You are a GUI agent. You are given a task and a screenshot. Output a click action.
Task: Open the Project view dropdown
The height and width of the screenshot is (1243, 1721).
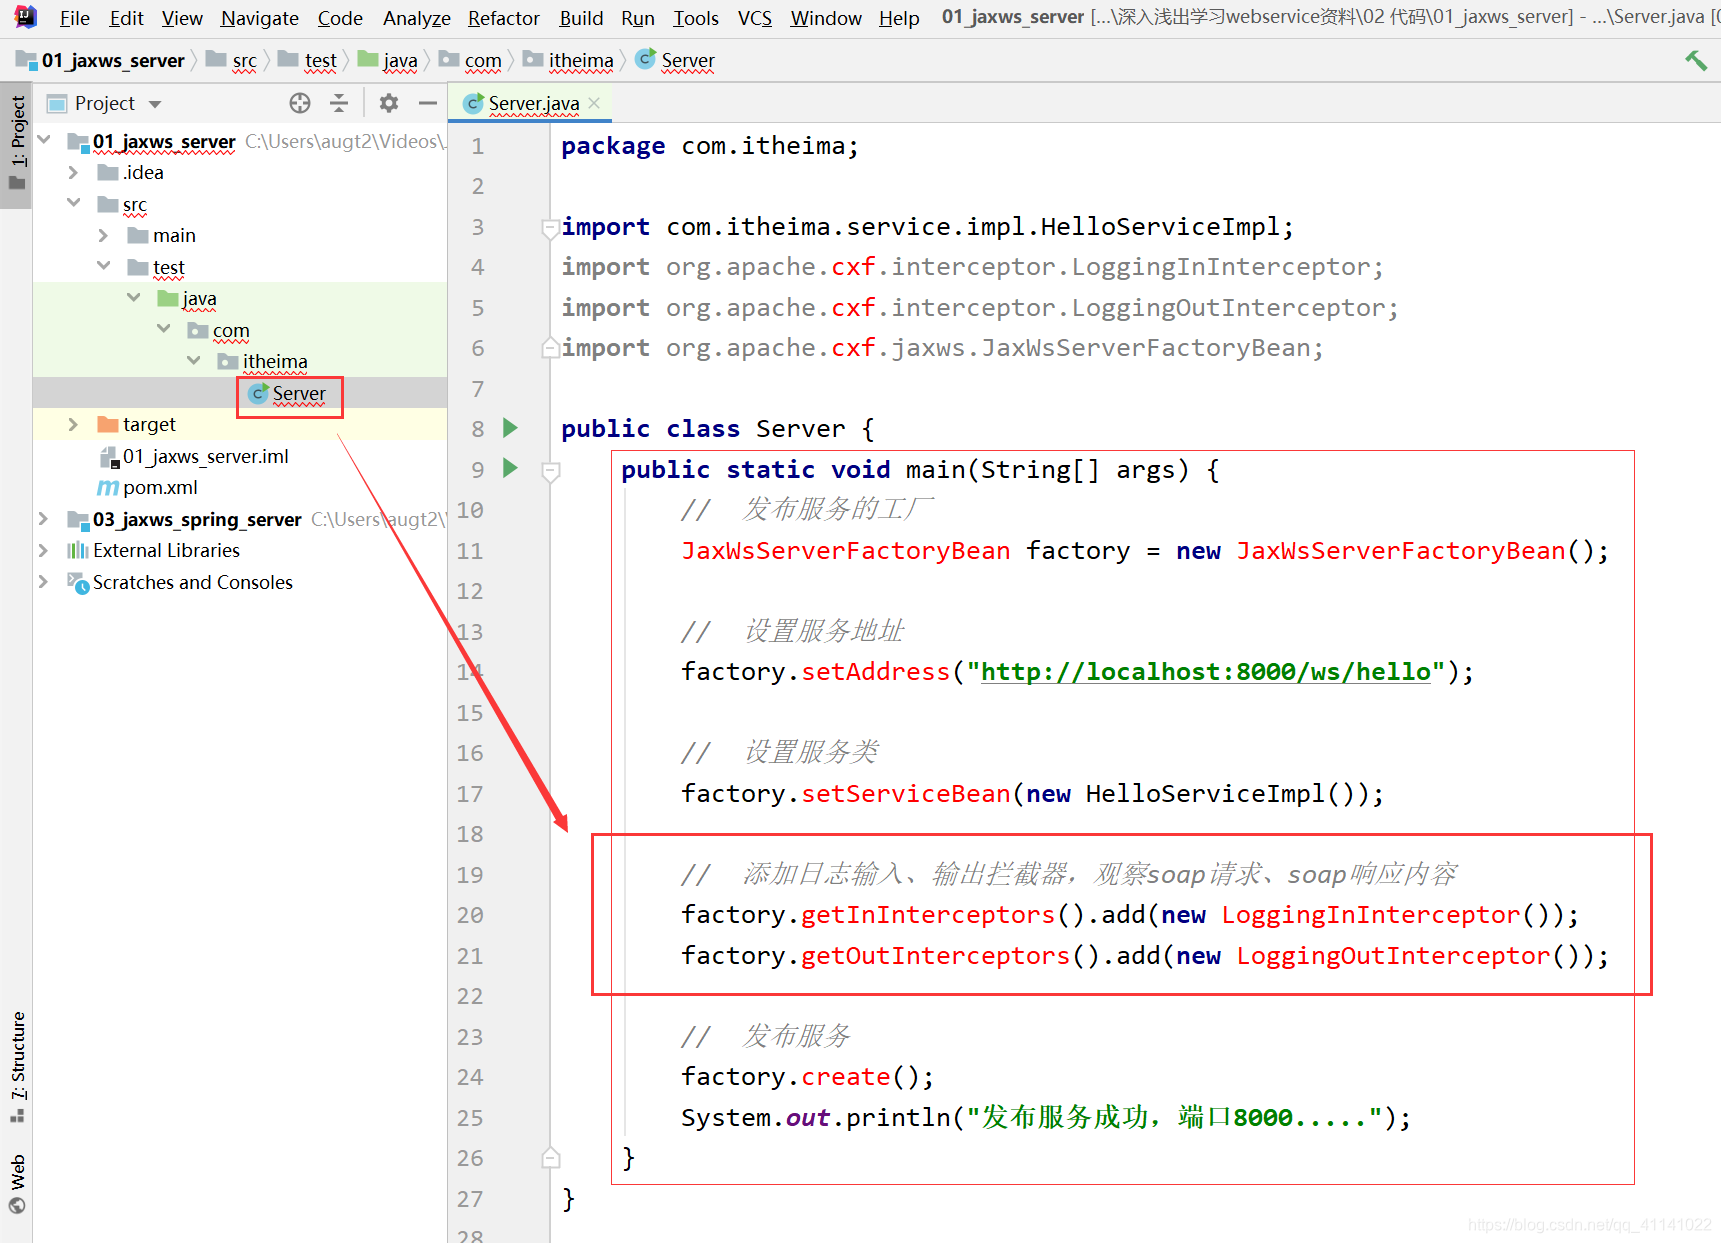[155, 104]
